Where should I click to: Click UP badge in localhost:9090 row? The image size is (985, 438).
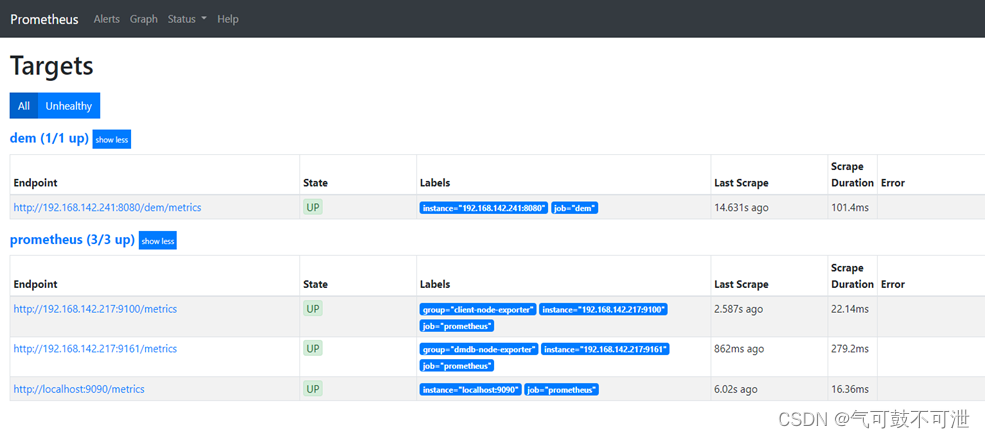313,388
